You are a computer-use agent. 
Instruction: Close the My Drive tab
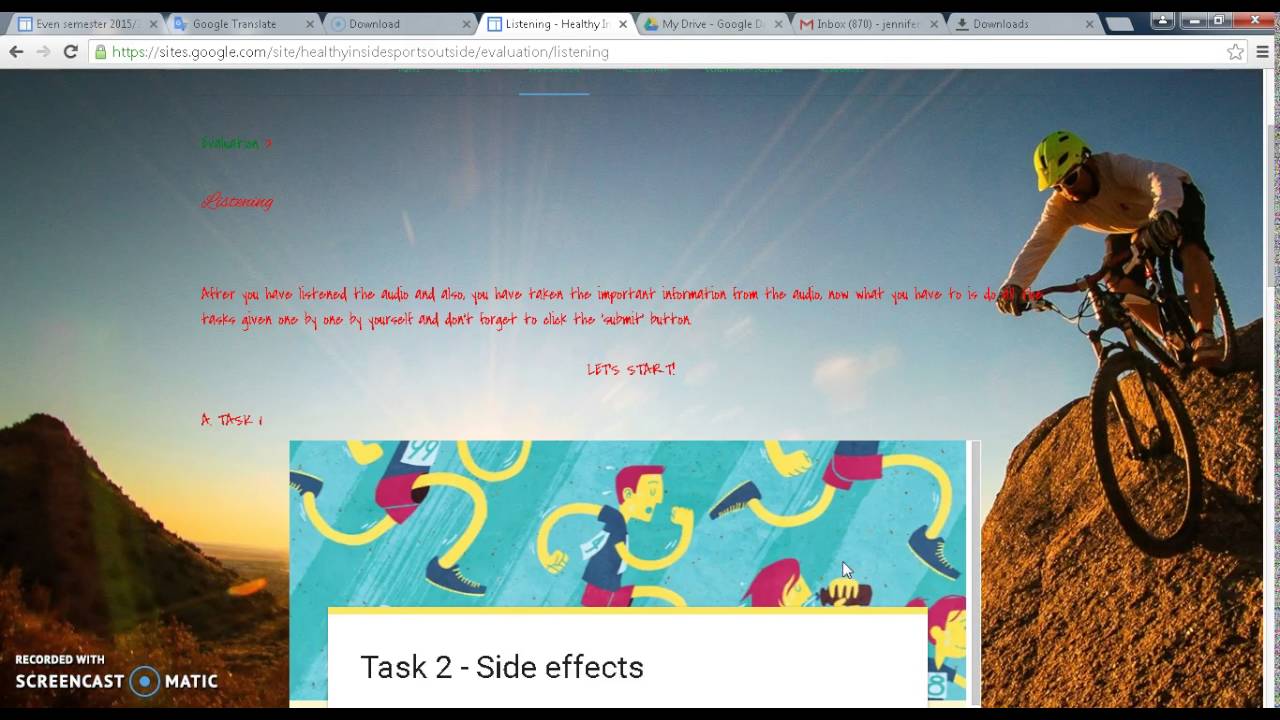click(x=778, y=24)
